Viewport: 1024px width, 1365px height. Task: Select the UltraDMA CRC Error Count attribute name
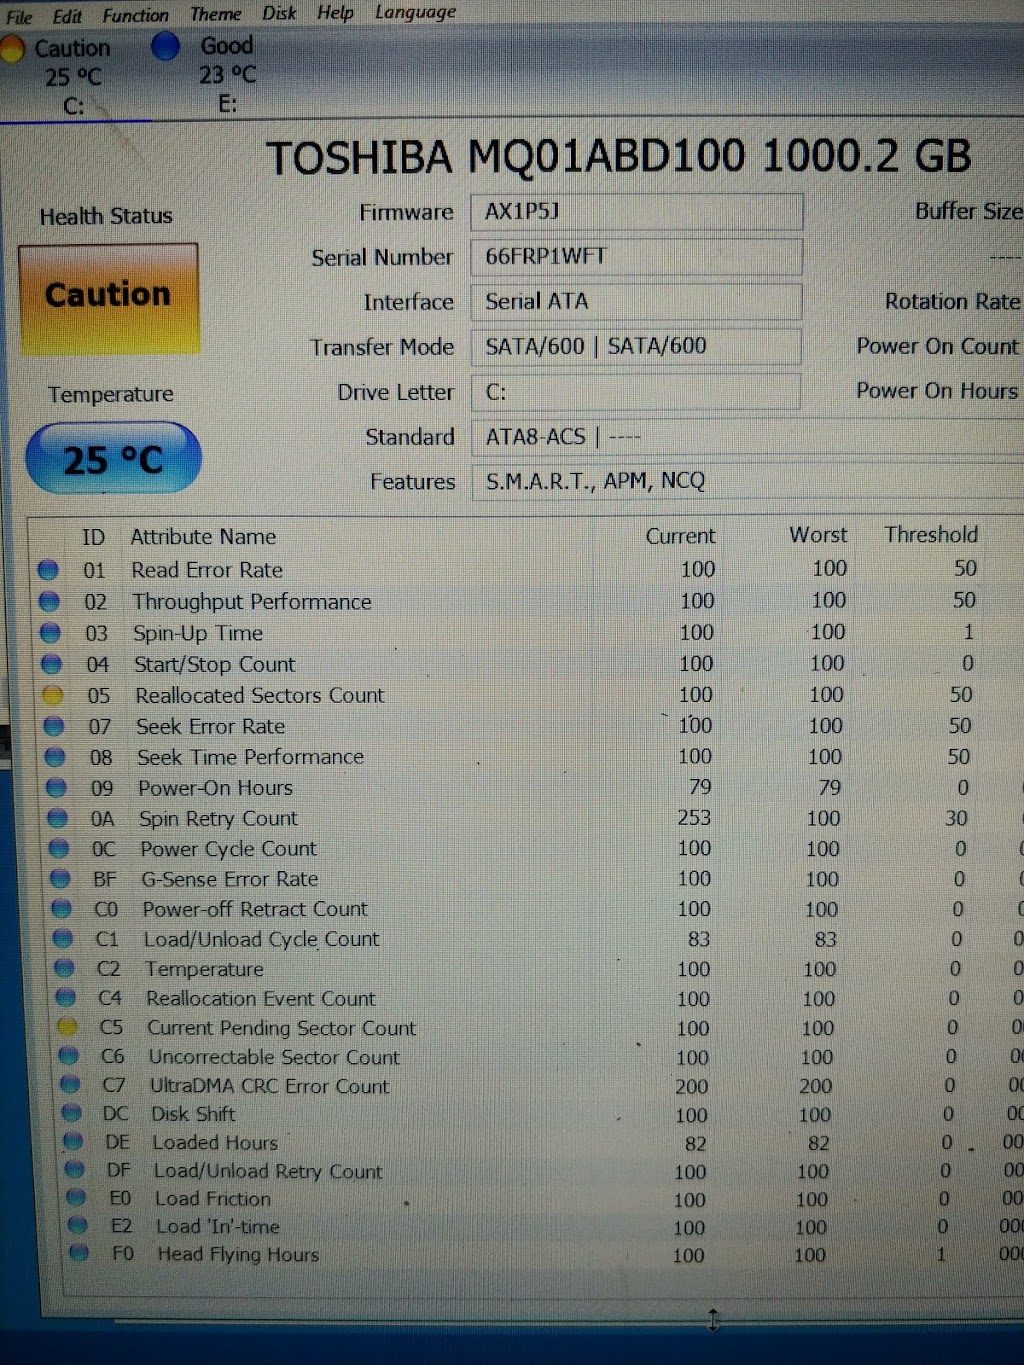pos(269,1086)
